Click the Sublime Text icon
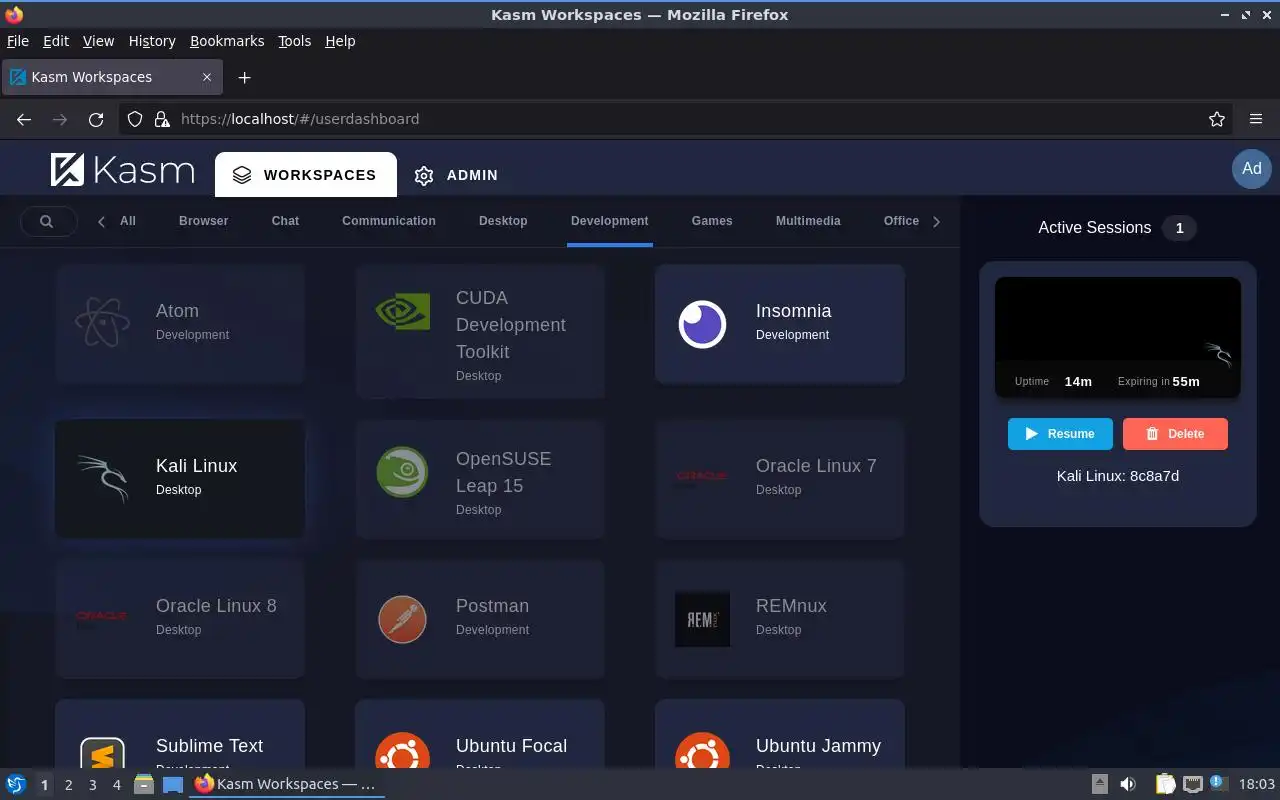The height and width of the screenshot is (800, 1280). [102, 754]
